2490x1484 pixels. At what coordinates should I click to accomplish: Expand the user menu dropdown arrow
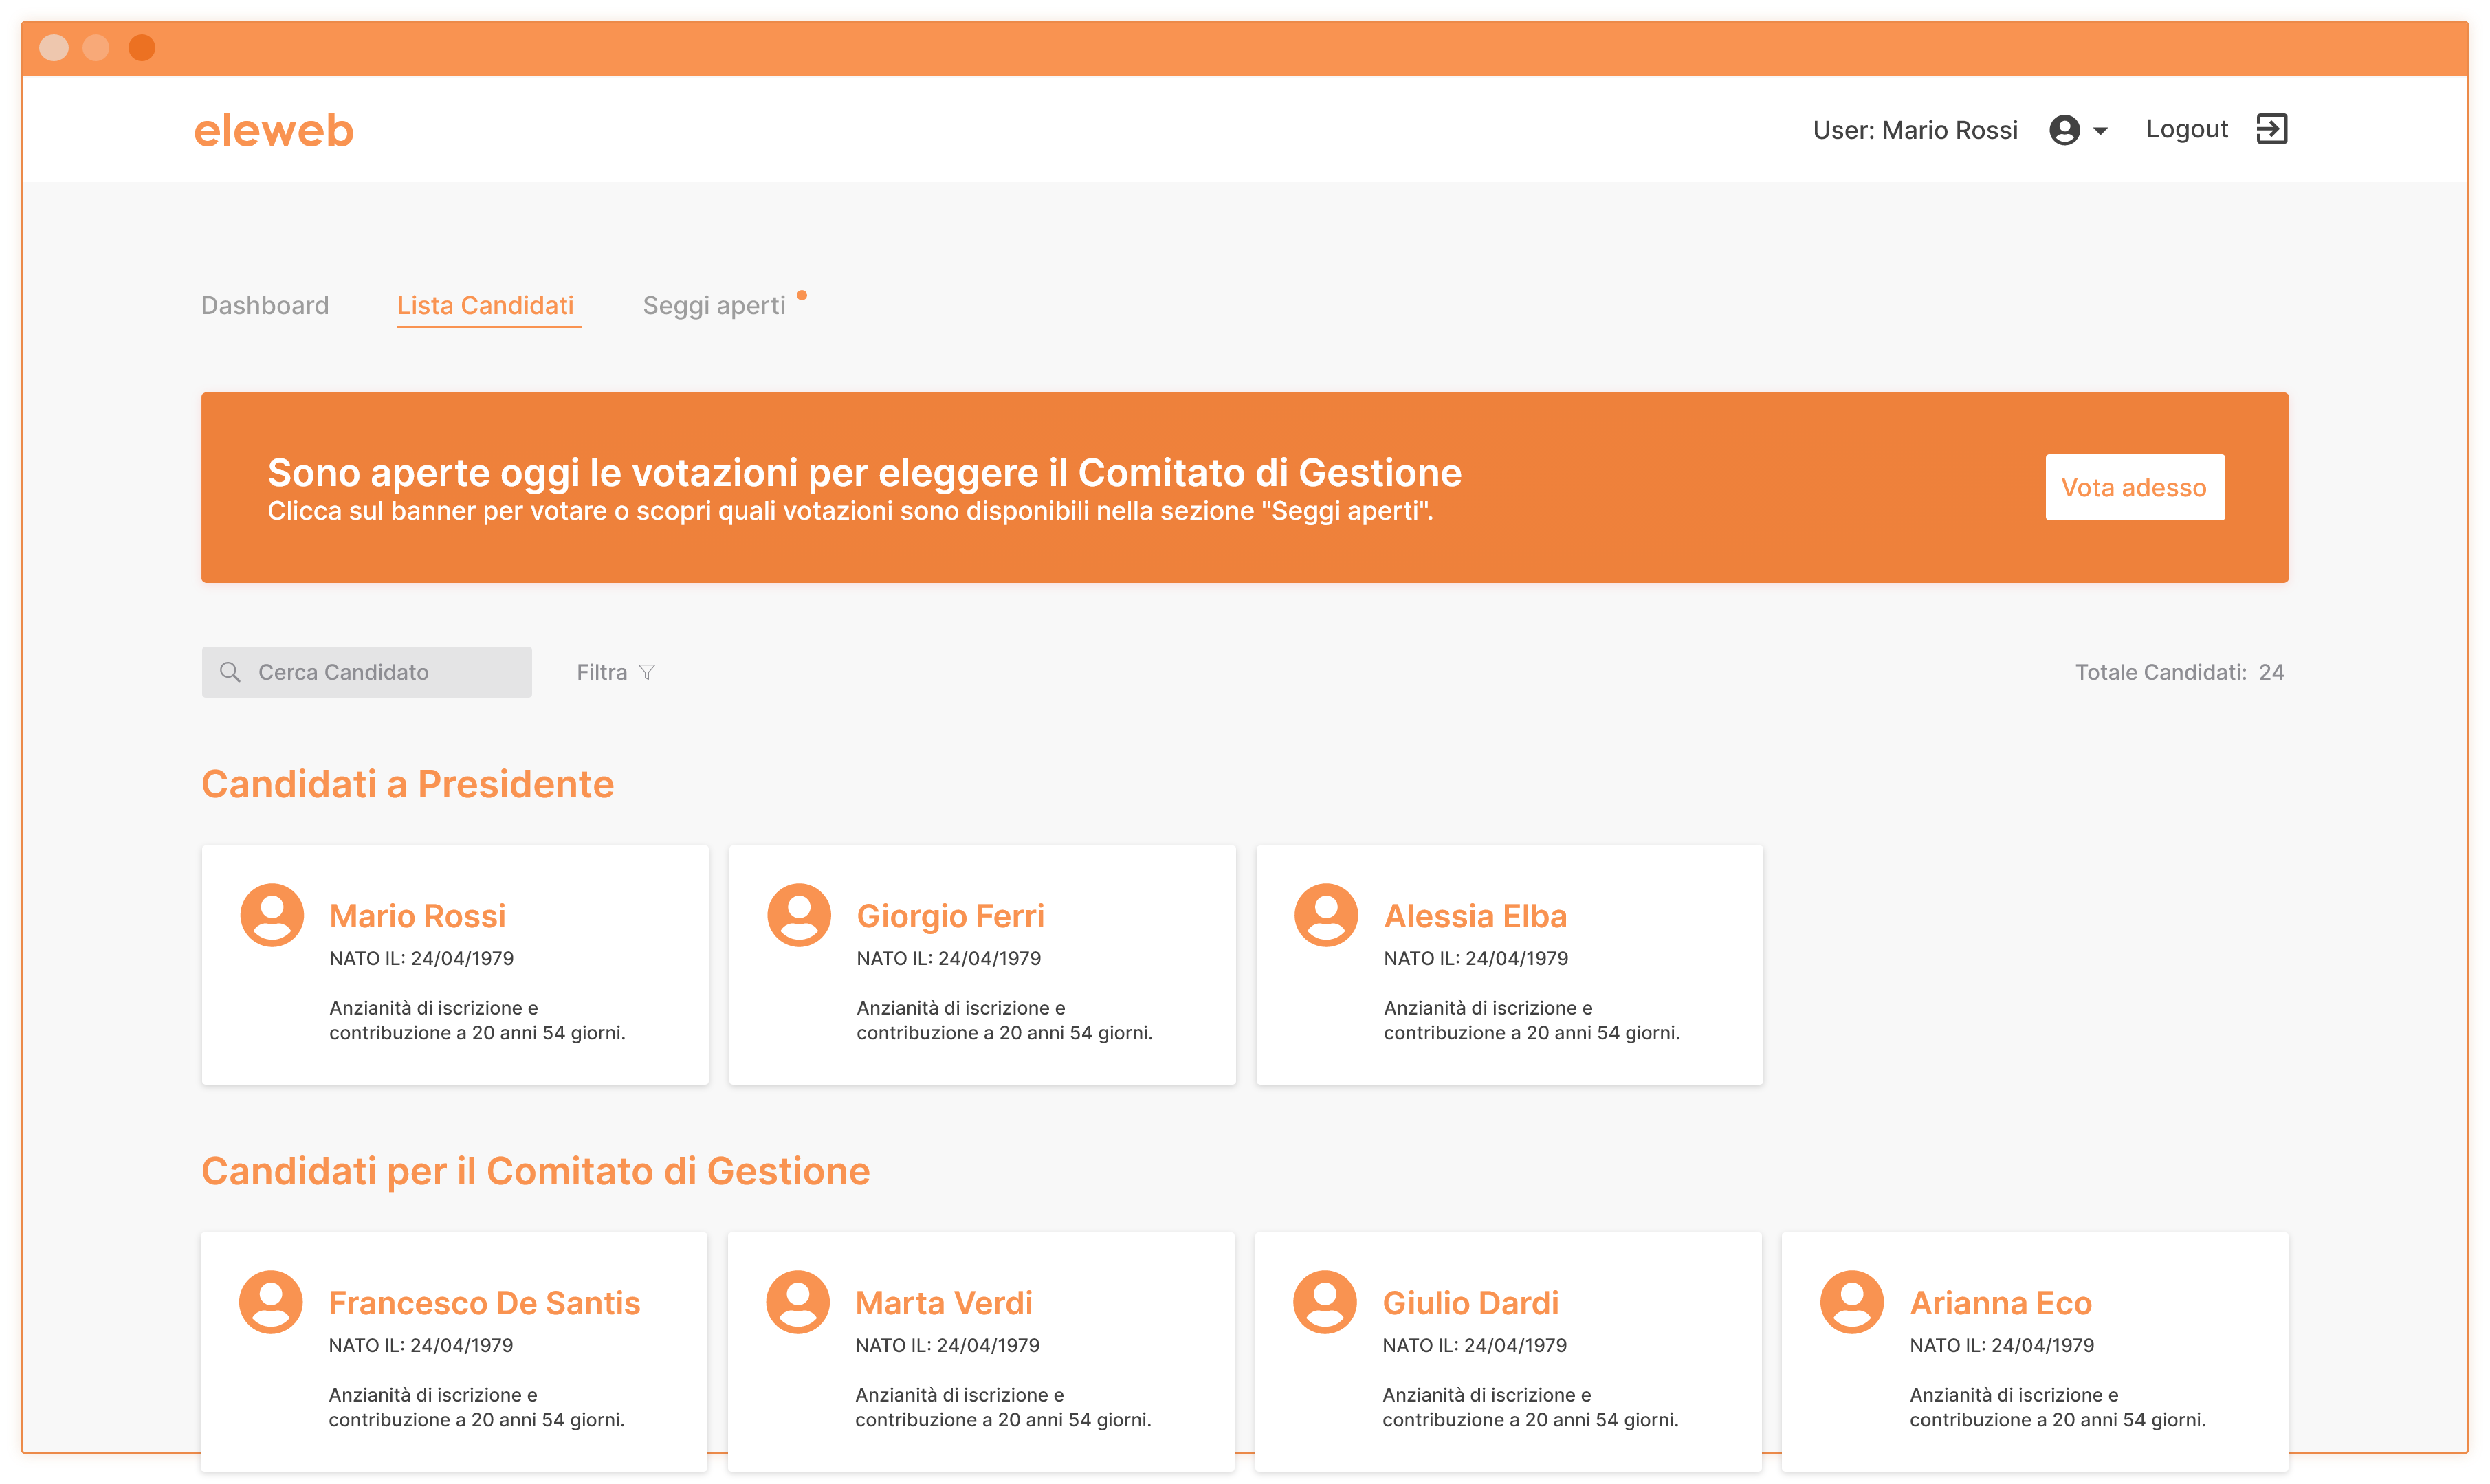(2100, 131)
